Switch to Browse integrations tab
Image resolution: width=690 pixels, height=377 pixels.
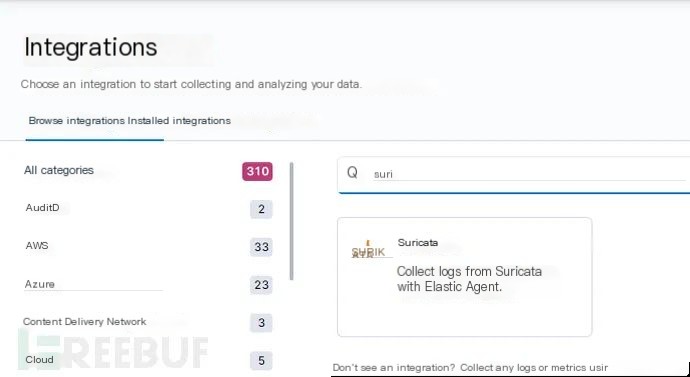pos(77,121)
